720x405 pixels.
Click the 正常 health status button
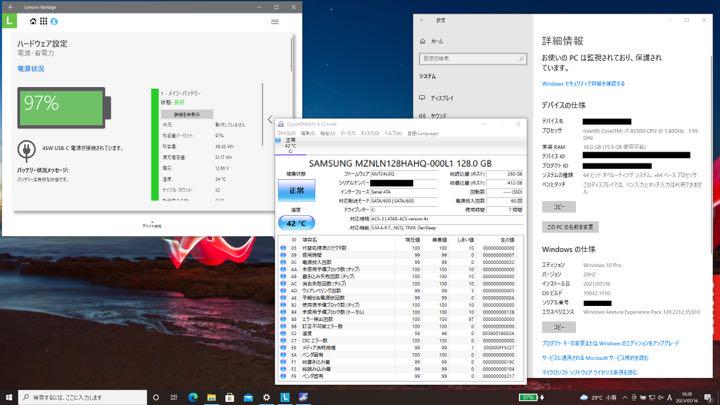click(x=297, y=191)
